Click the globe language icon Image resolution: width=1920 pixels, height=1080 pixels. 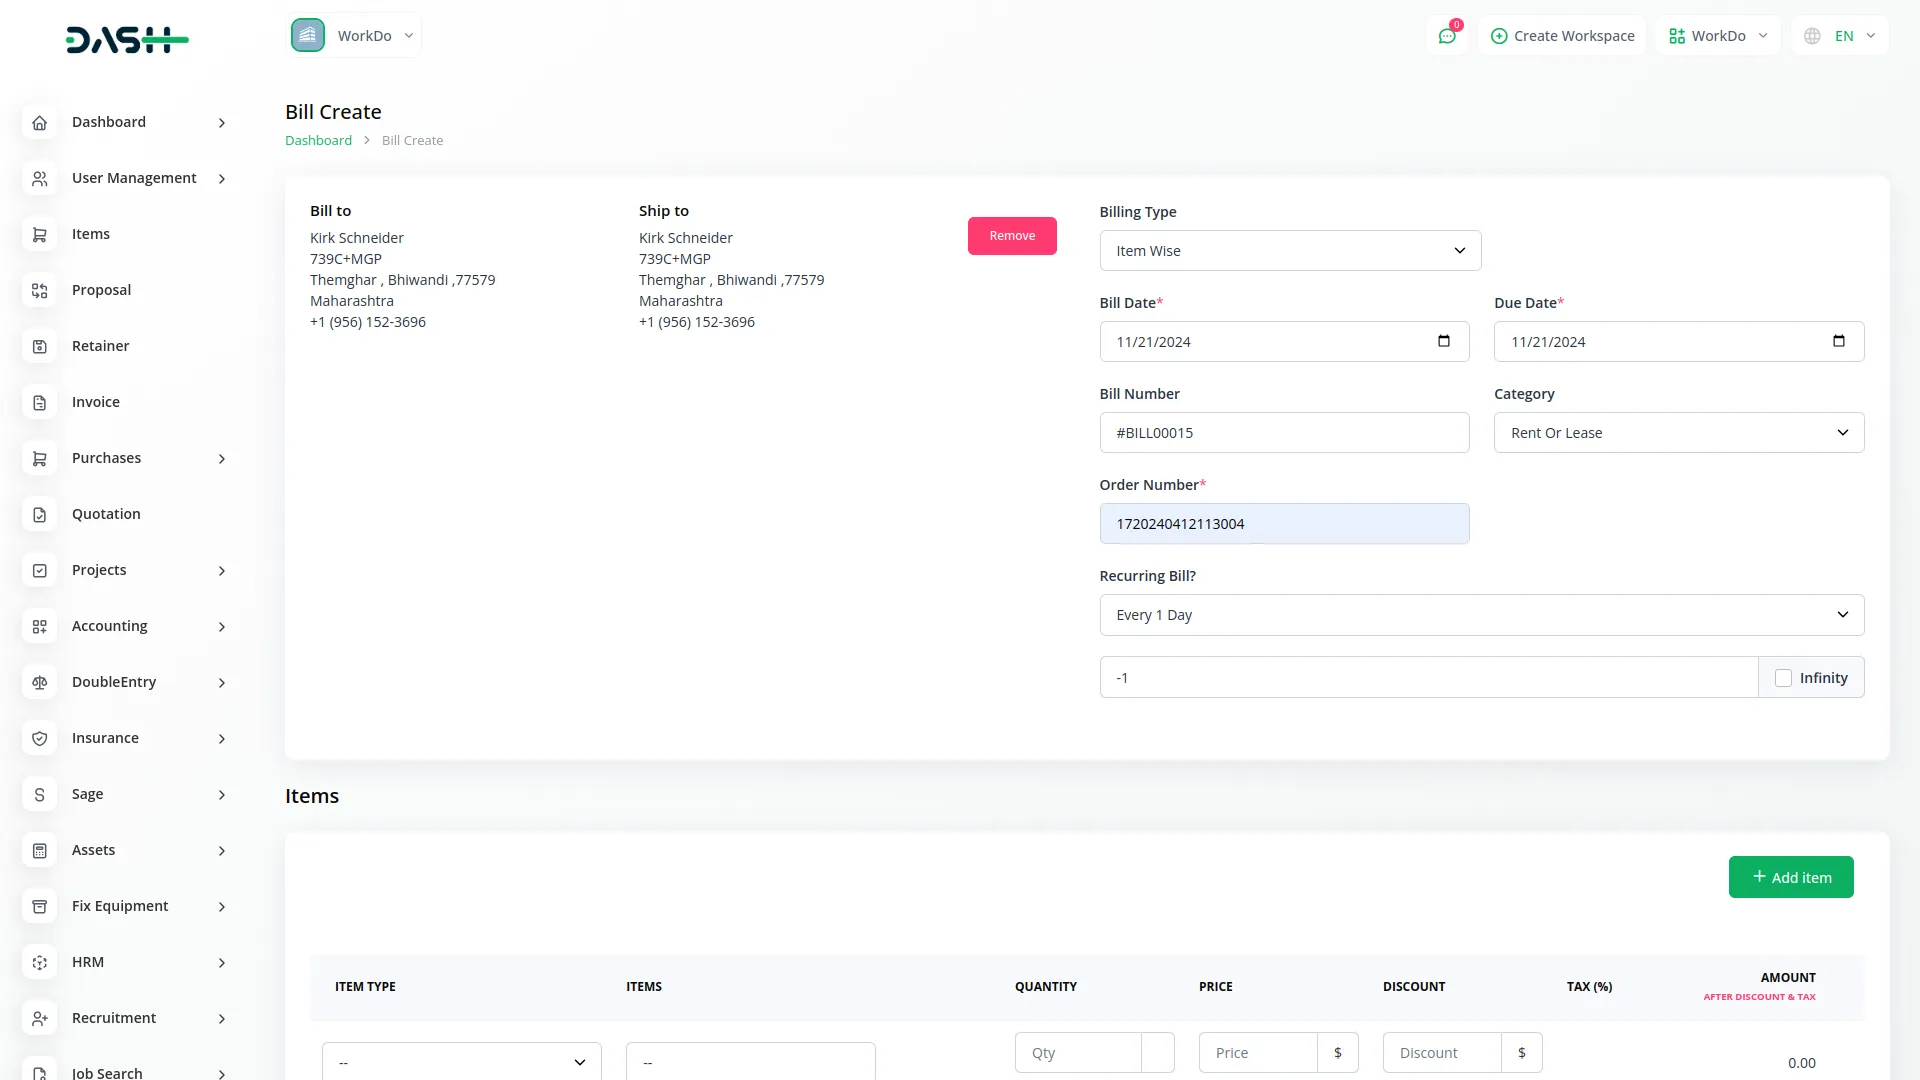pyautogui.click(x=1812, y=36)
